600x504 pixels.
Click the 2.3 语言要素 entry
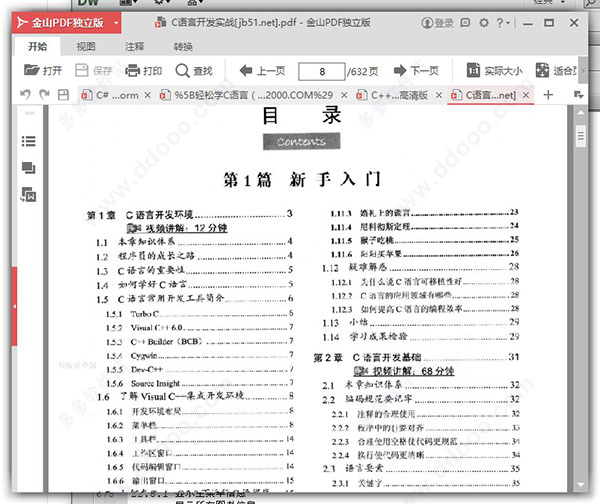(x=421, y=468)
